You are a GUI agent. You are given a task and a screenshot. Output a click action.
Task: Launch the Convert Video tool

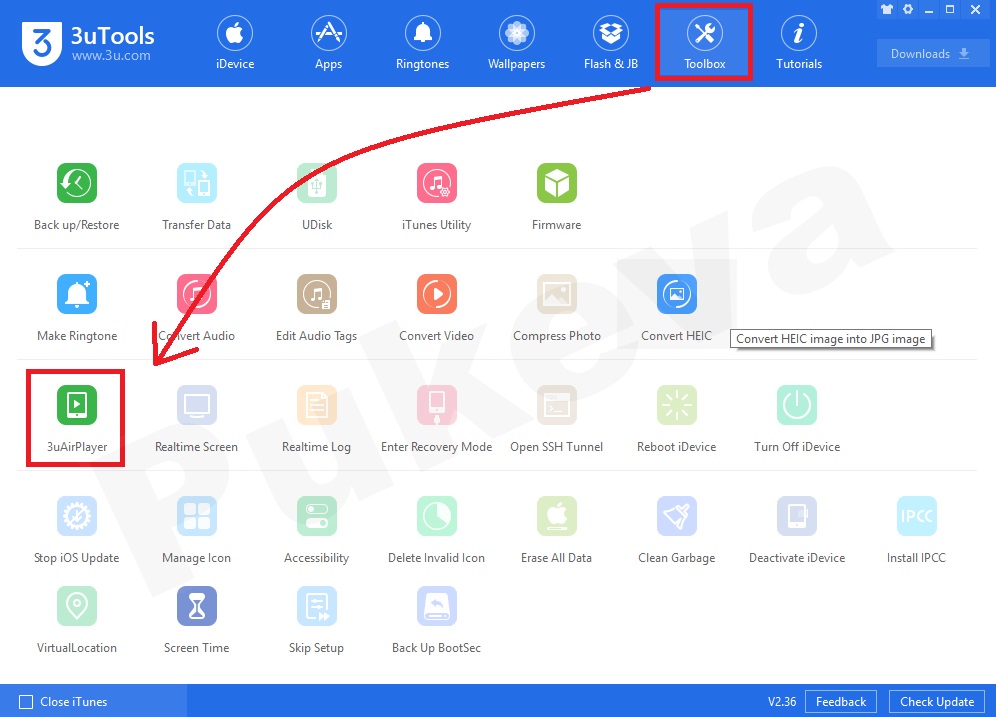pyautogui.click(x=436, y=308)
